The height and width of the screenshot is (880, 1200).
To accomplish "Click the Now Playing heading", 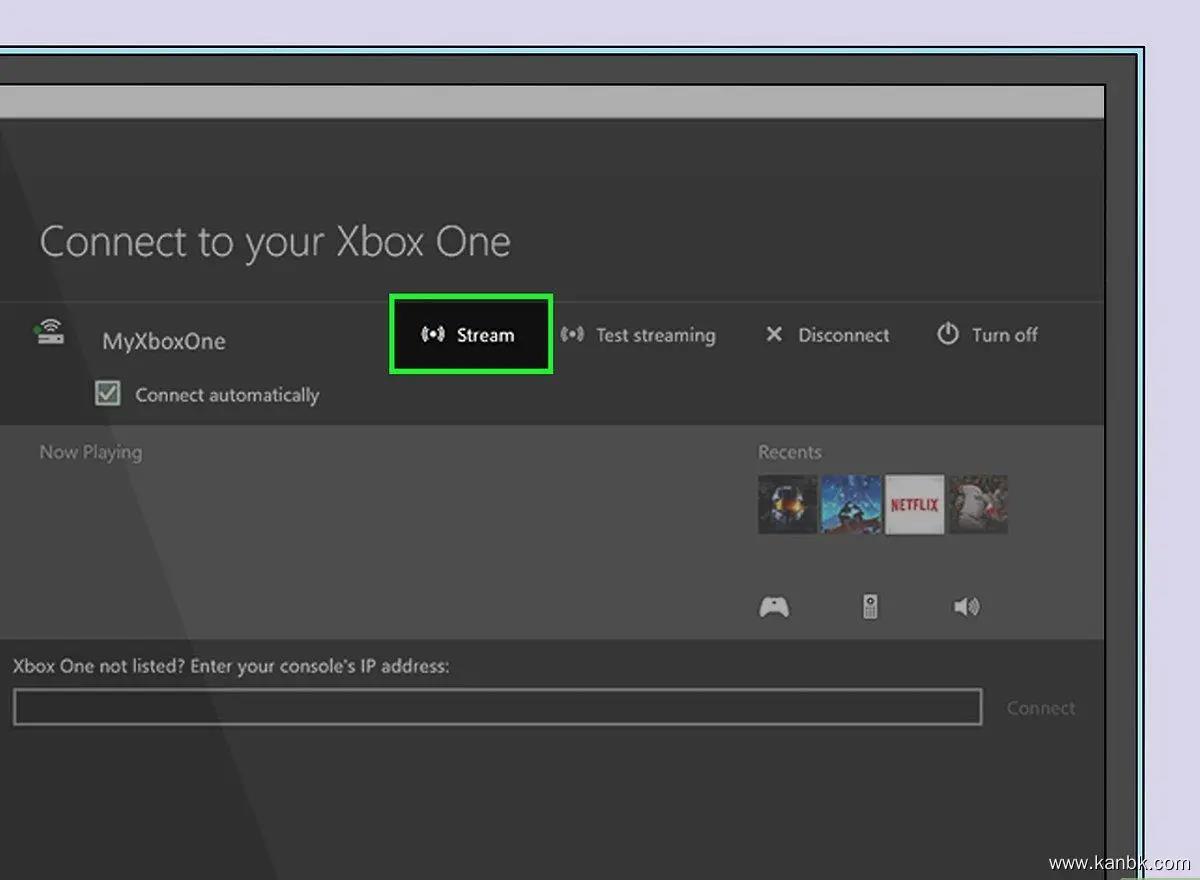I will (x=90, y=452).
